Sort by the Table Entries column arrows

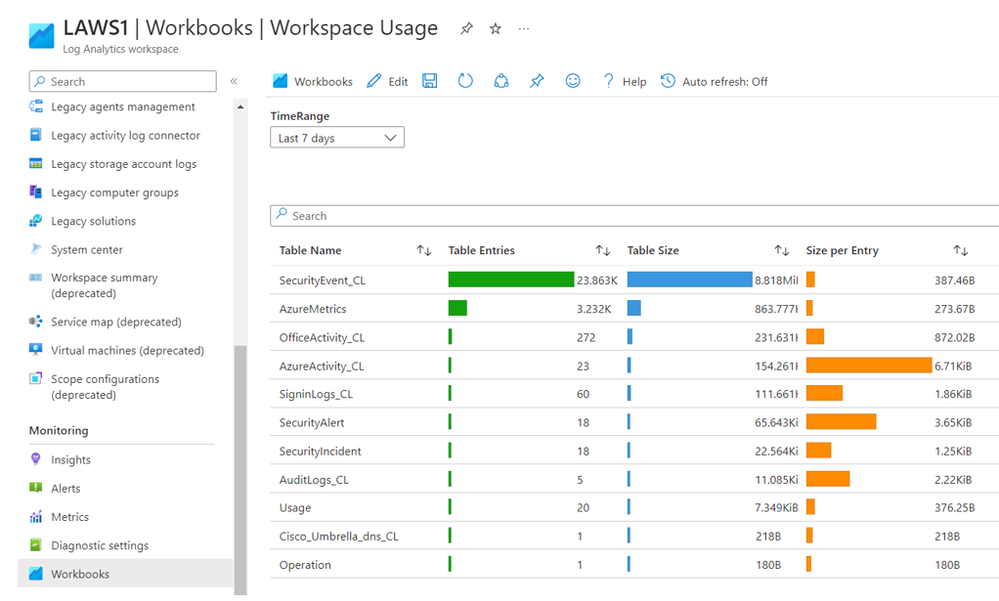[603, 250]
